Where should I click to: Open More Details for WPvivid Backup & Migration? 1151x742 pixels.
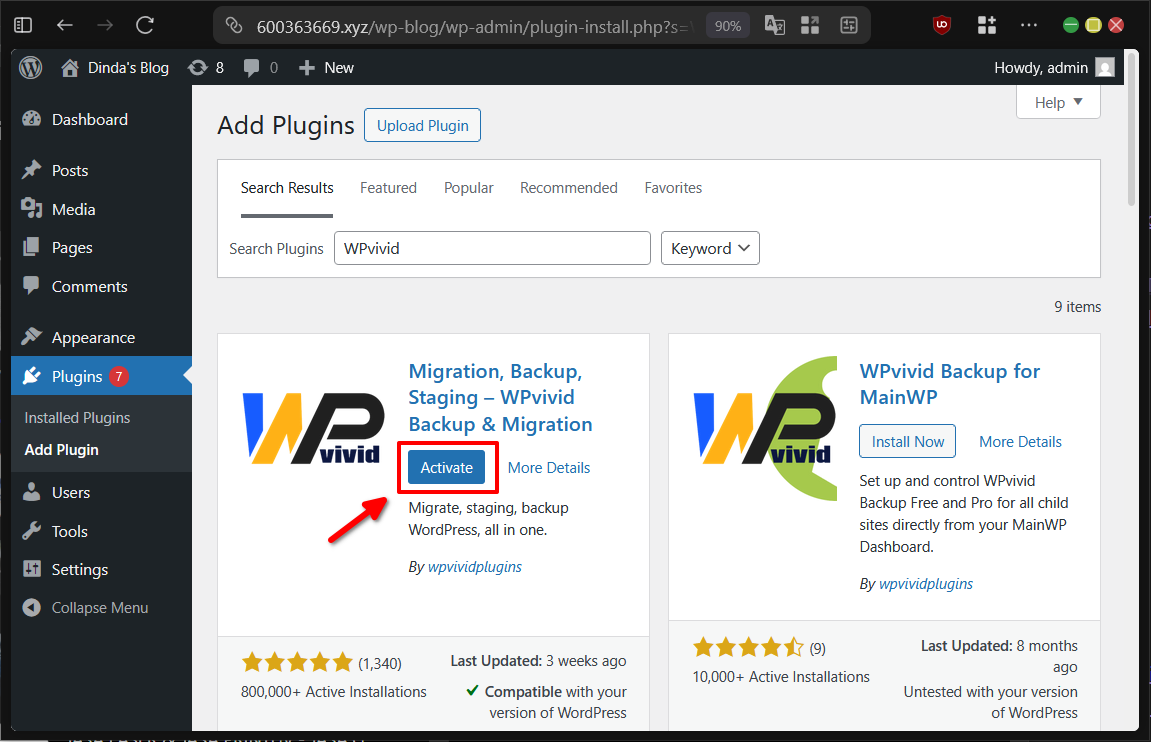pyautogui.click(x=548, y=467)
